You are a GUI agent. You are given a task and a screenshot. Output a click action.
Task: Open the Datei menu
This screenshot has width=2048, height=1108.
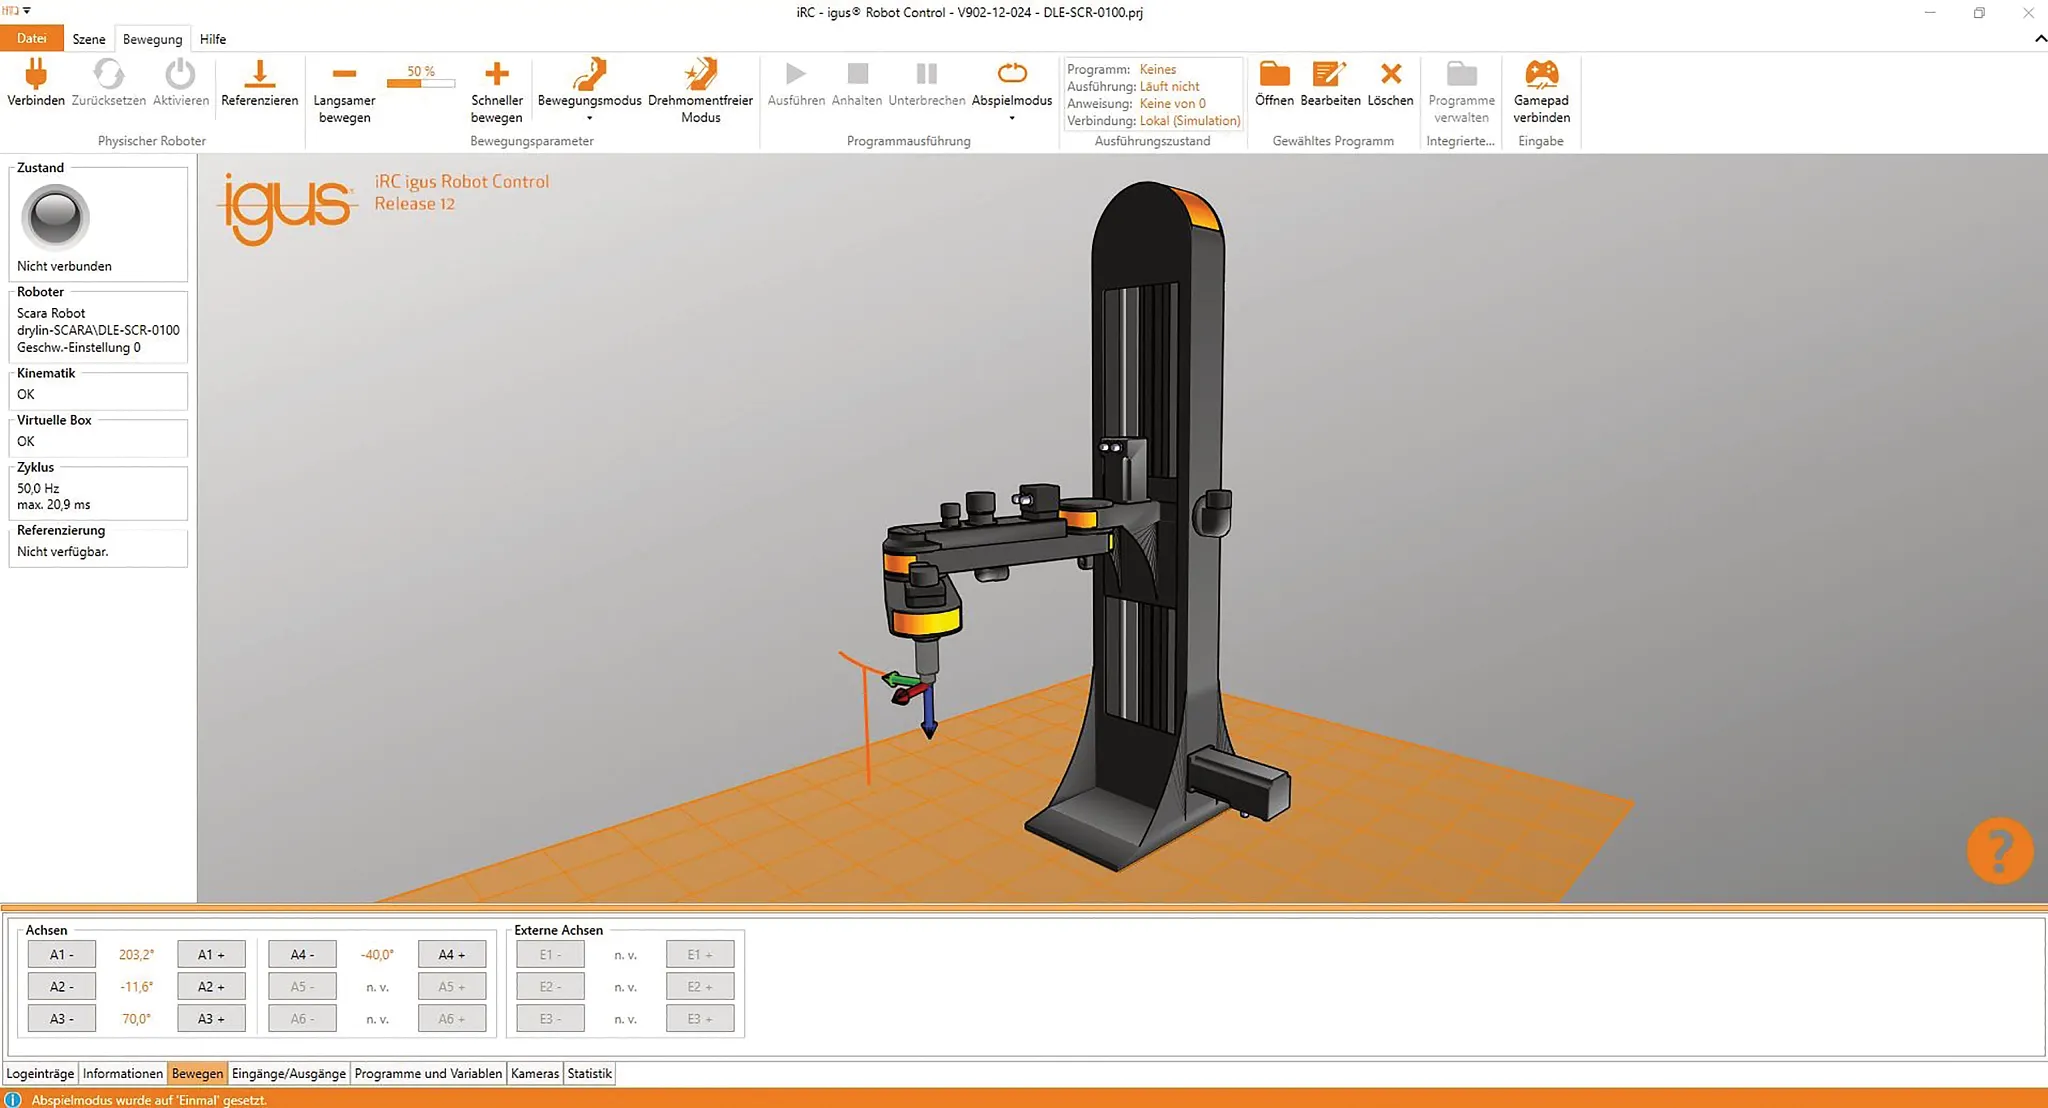31,39
